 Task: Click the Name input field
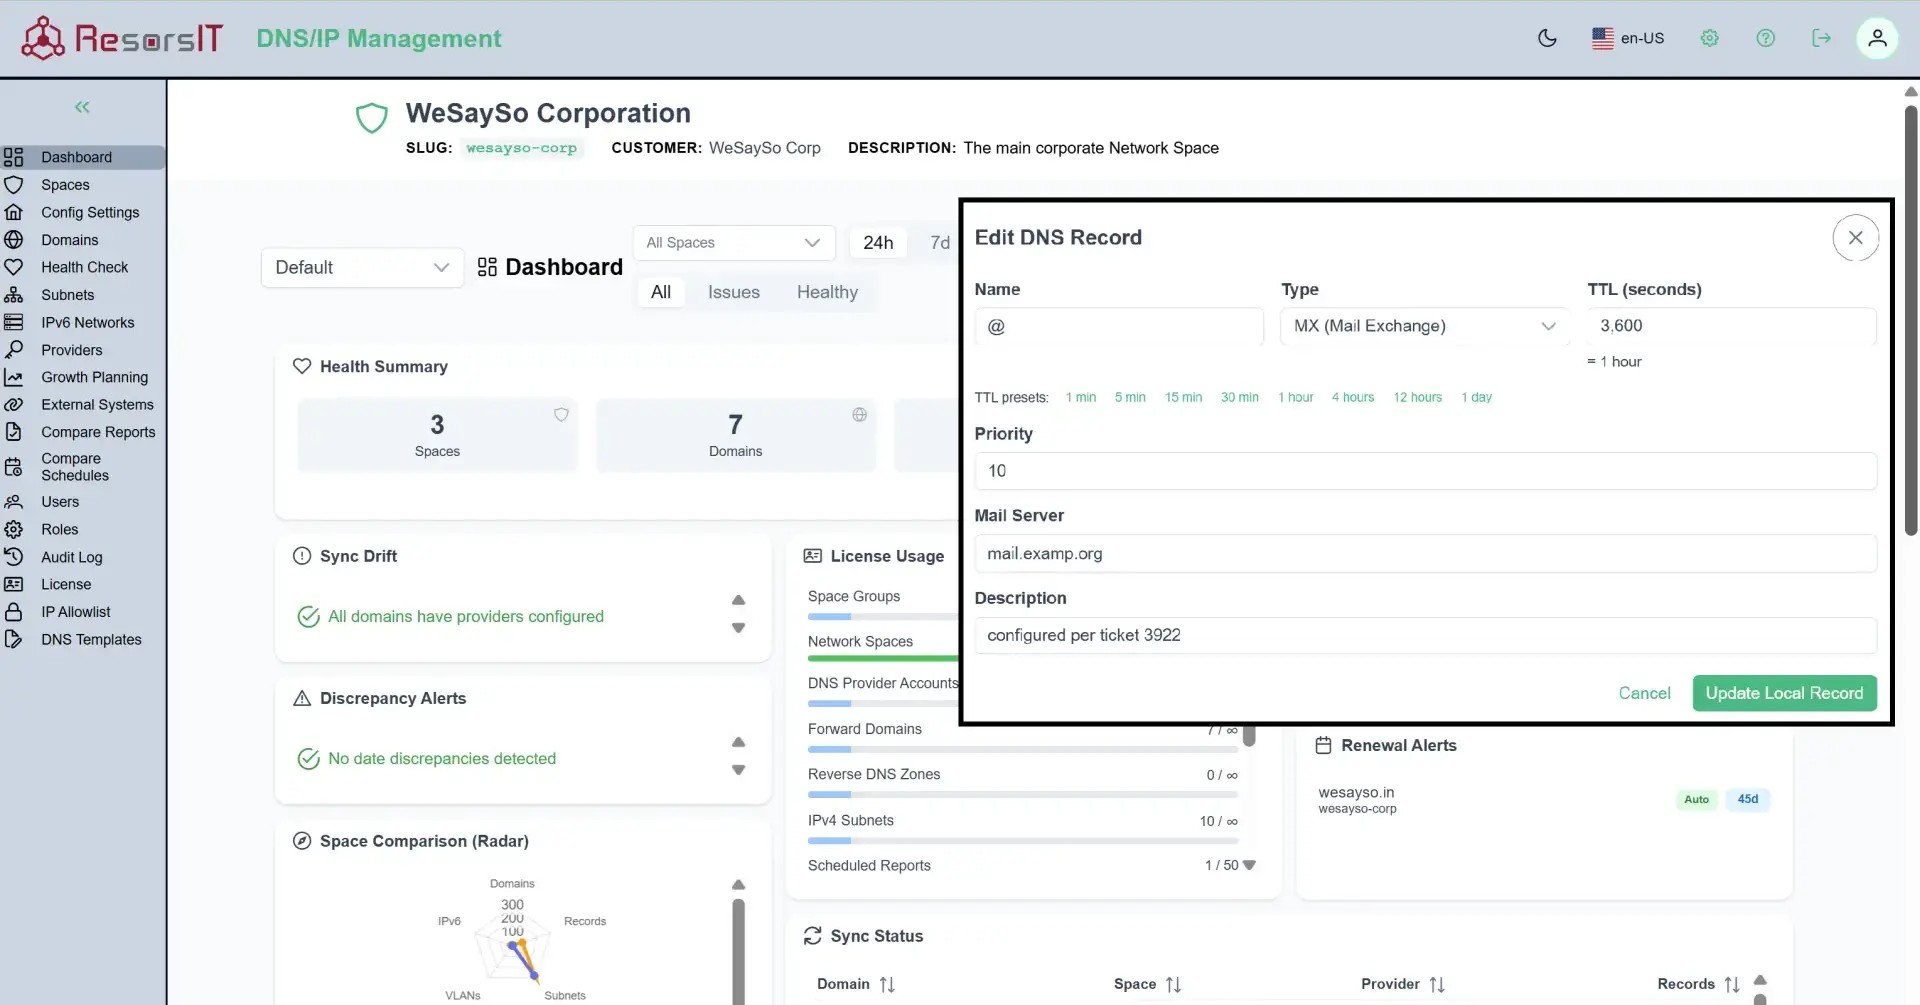pyautogui.click(x=1119, y=326)
